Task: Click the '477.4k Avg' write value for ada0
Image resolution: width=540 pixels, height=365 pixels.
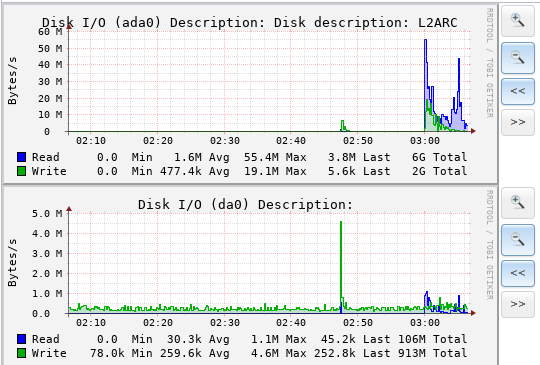Action: (x=195, y=171)
